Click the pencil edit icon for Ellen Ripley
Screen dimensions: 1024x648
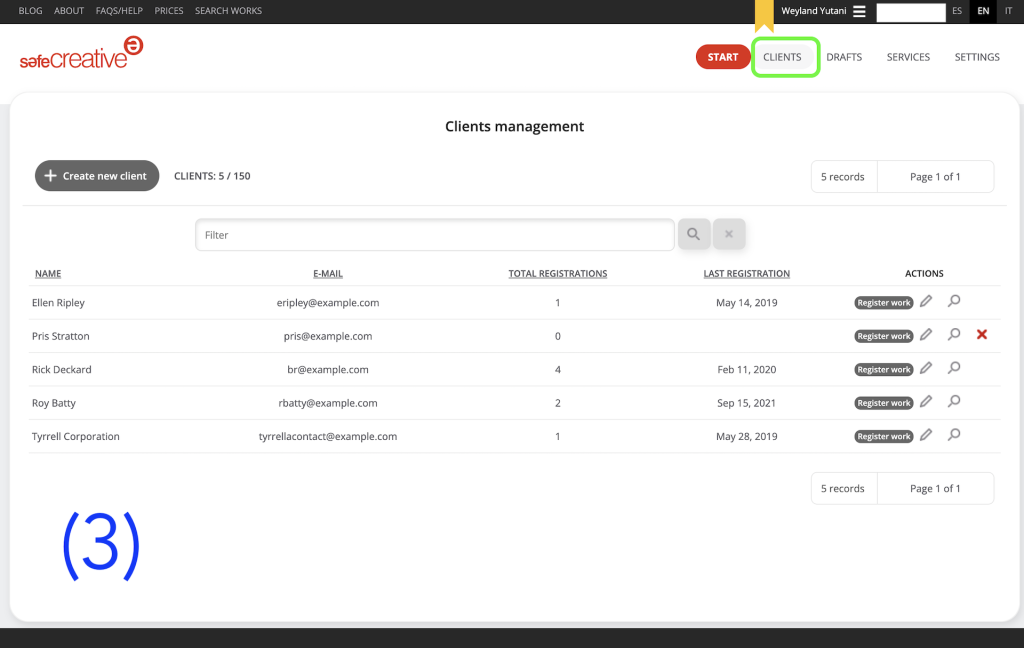[926, 301]
